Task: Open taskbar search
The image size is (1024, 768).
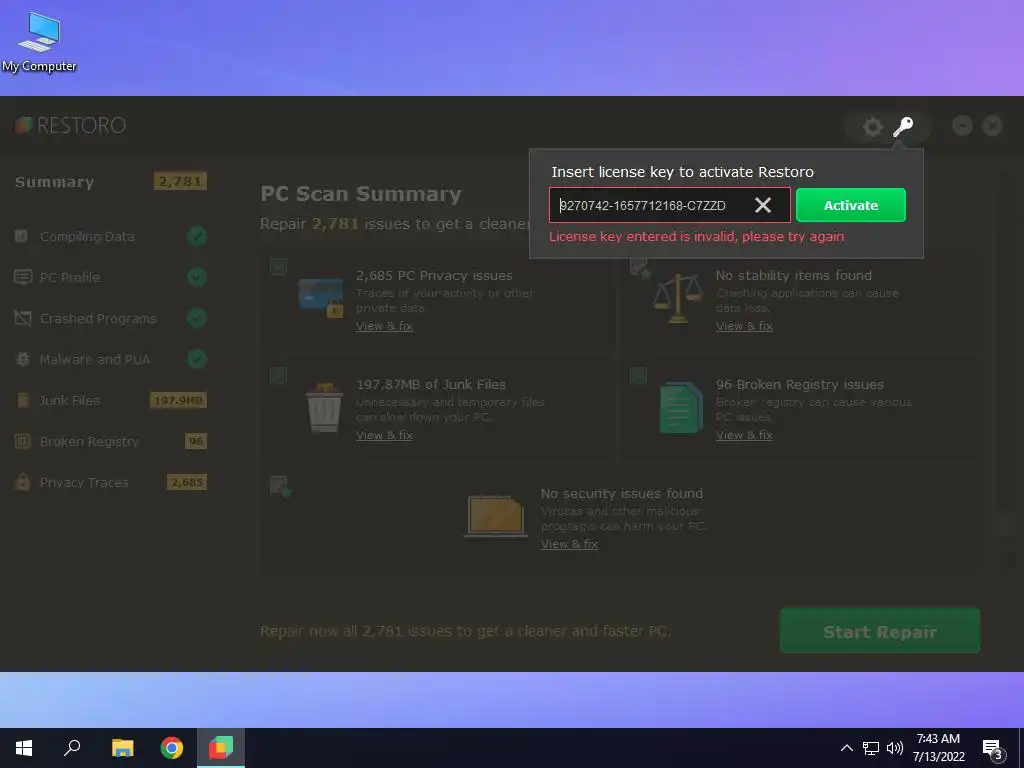Action: 72,748
